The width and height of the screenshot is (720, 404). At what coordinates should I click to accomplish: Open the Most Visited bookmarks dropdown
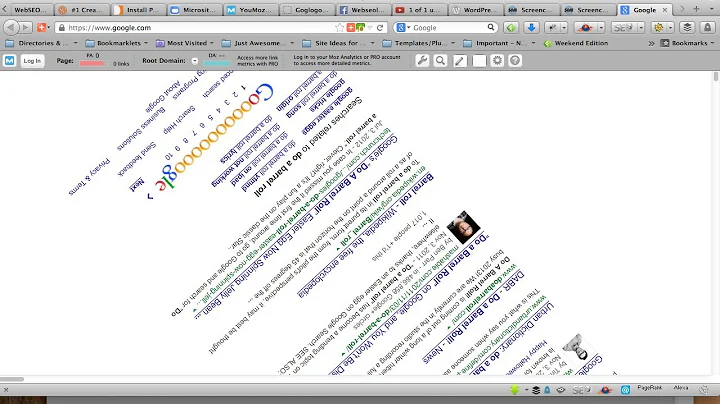pyautogui.click(x=185, y=43)
